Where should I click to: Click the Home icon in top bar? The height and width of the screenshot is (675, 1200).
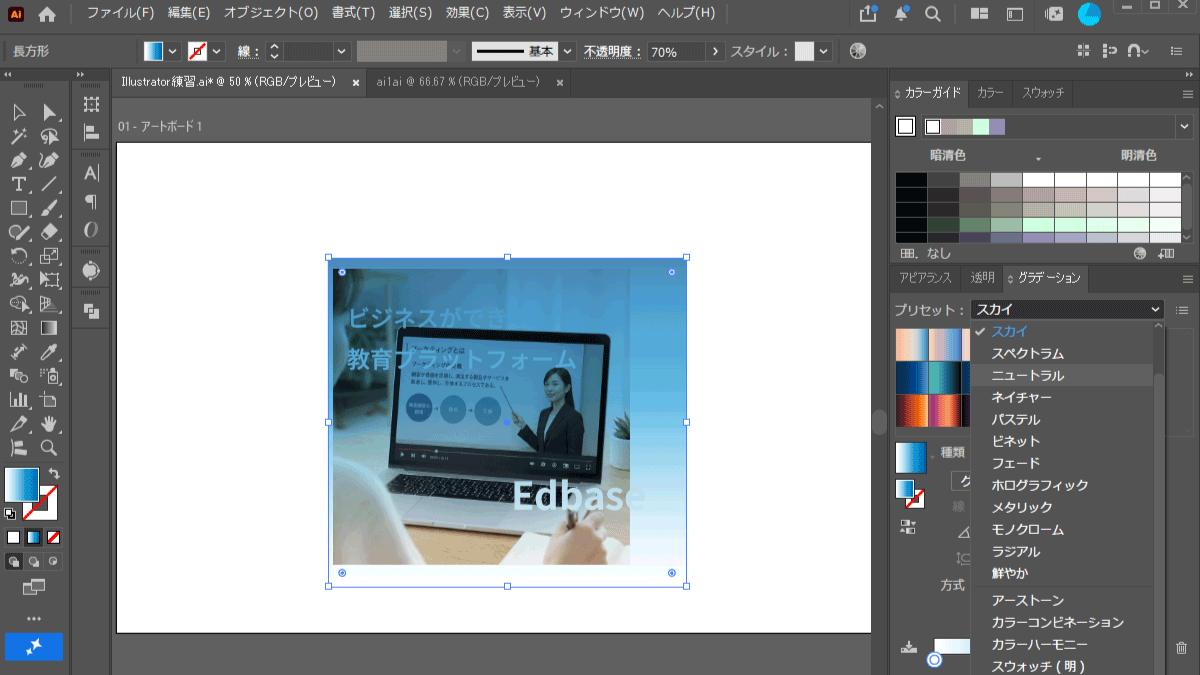47,14
